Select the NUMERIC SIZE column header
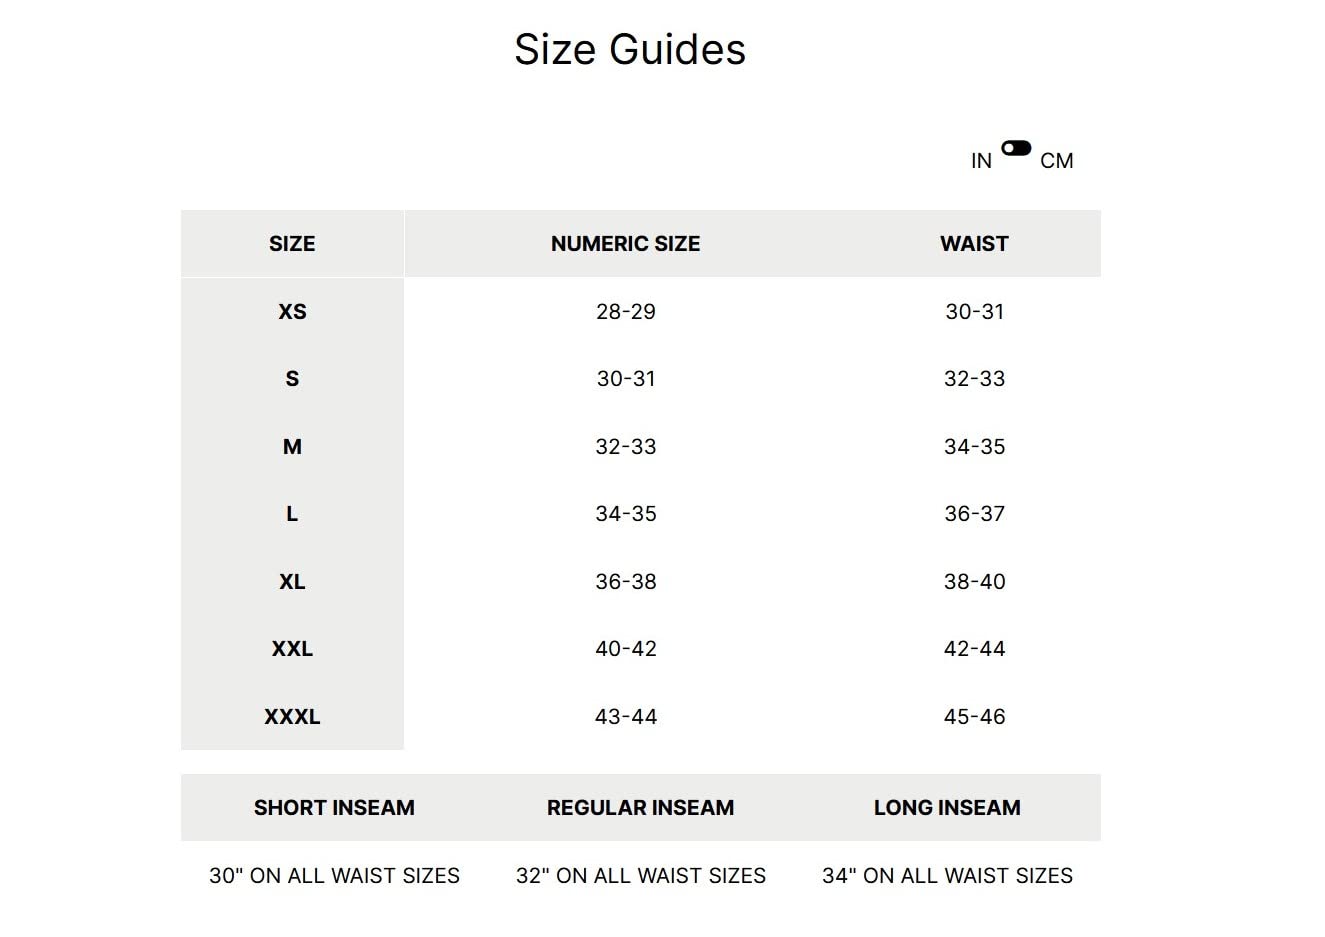Image resolution: width=1325 pixels, height=937 pixels. [625, 244]
